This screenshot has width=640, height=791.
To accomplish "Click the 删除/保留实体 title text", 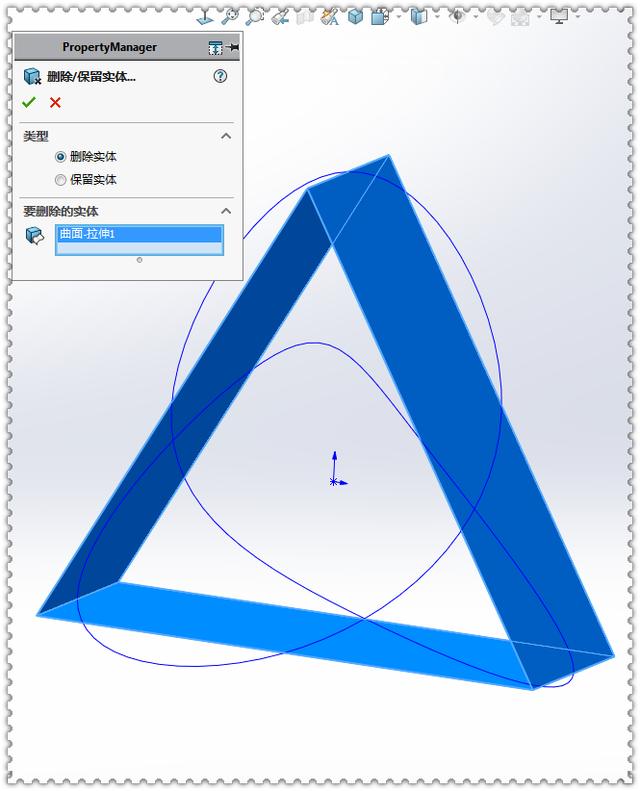I will coord(91,77).
